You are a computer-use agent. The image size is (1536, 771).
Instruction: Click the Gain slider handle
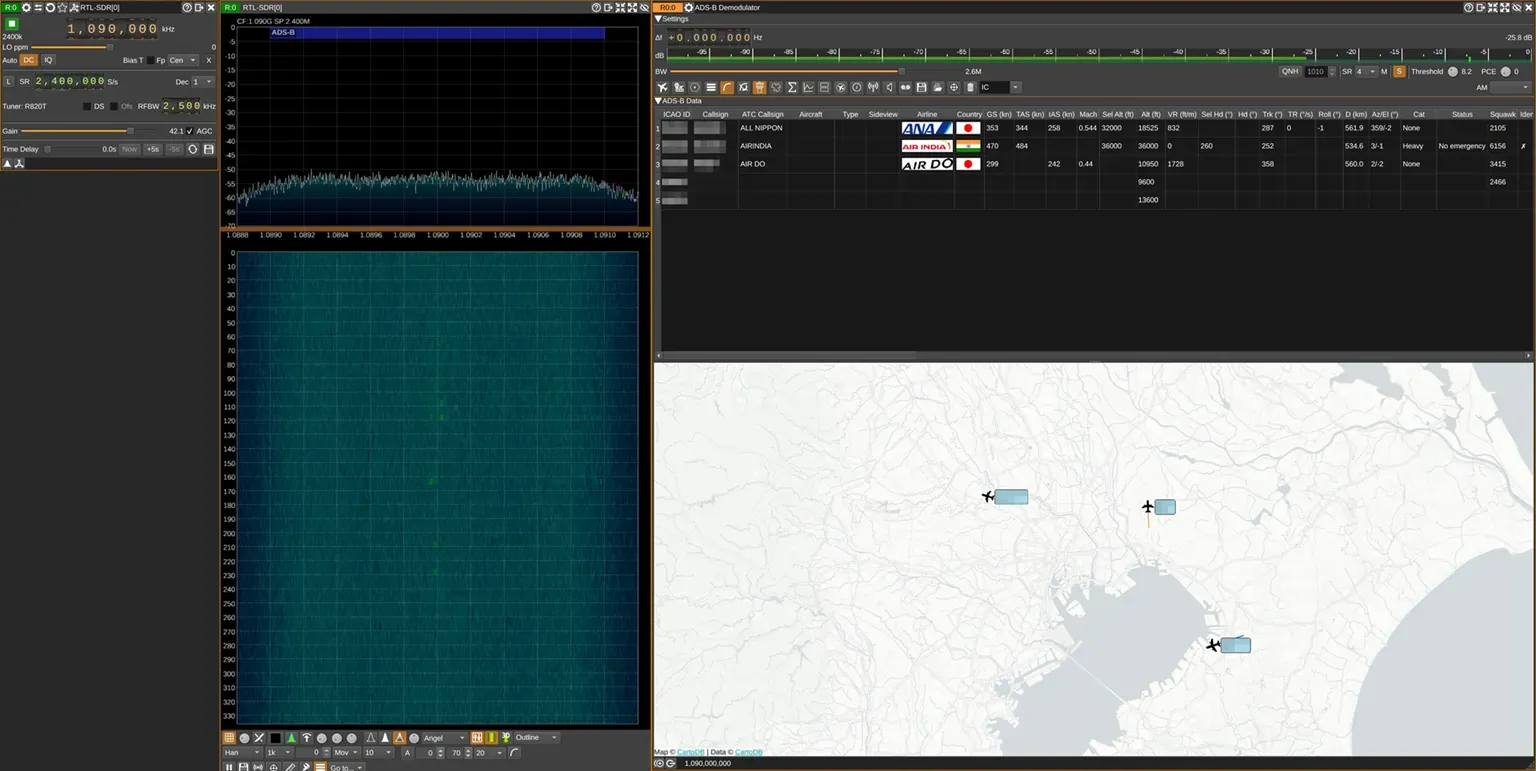click(130, 131)
